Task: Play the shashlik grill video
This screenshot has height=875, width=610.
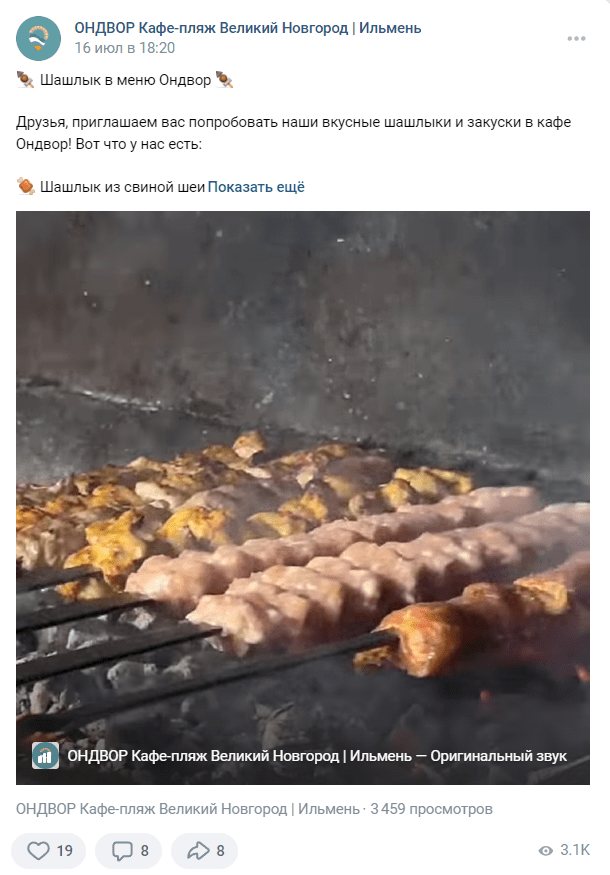Action: pyautogui.click(x=302, y=497)
